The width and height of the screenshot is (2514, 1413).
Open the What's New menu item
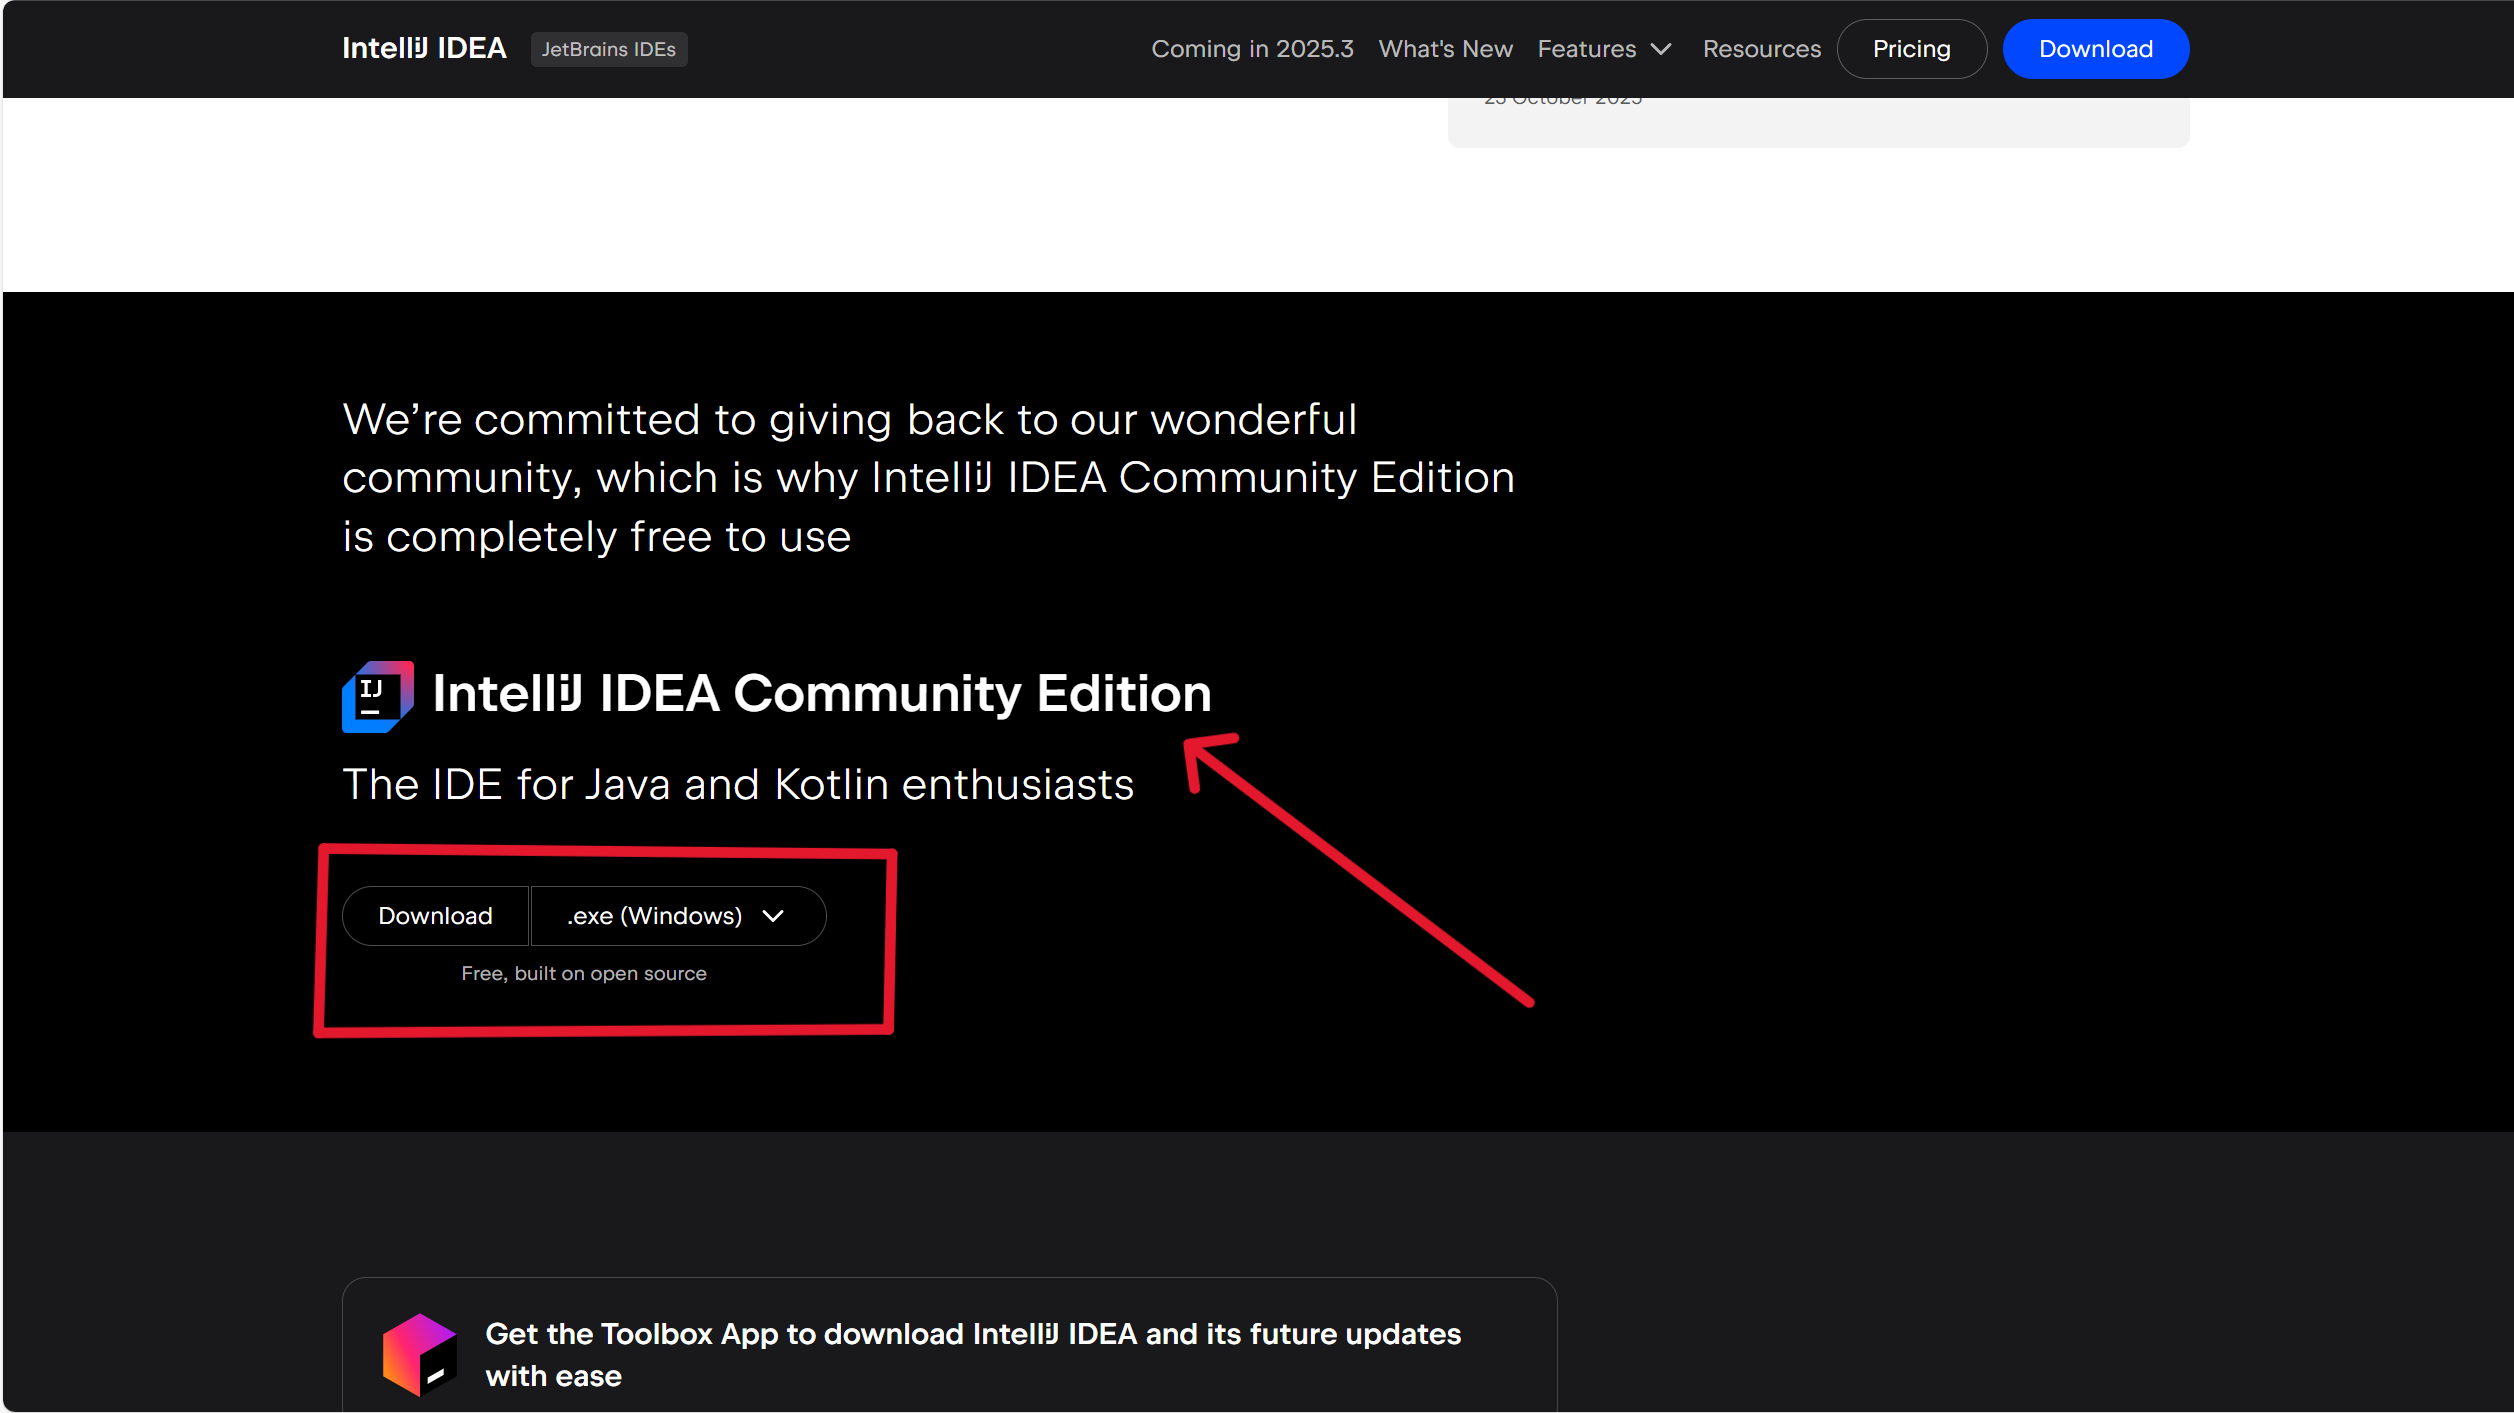click(x=1445, y=49)
